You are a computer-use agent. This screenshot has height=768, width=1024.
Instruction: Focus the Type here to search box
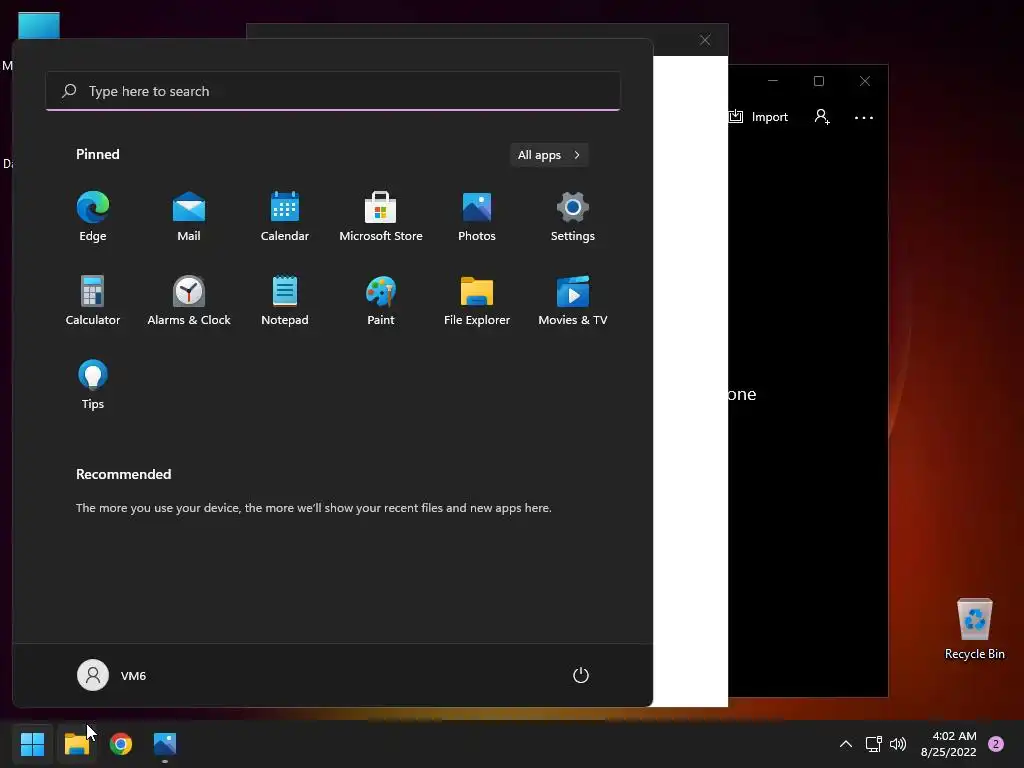(x=333, y=91)
